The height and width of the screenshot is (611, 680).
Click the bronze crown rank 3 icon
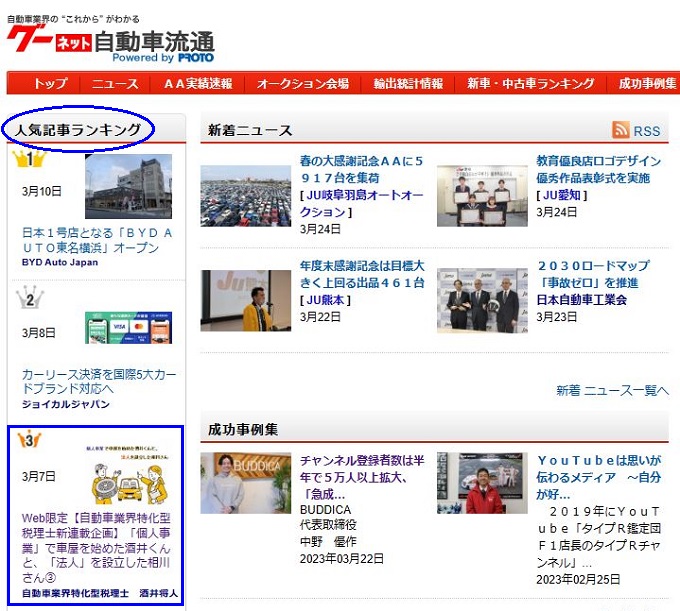coord(29,438)
